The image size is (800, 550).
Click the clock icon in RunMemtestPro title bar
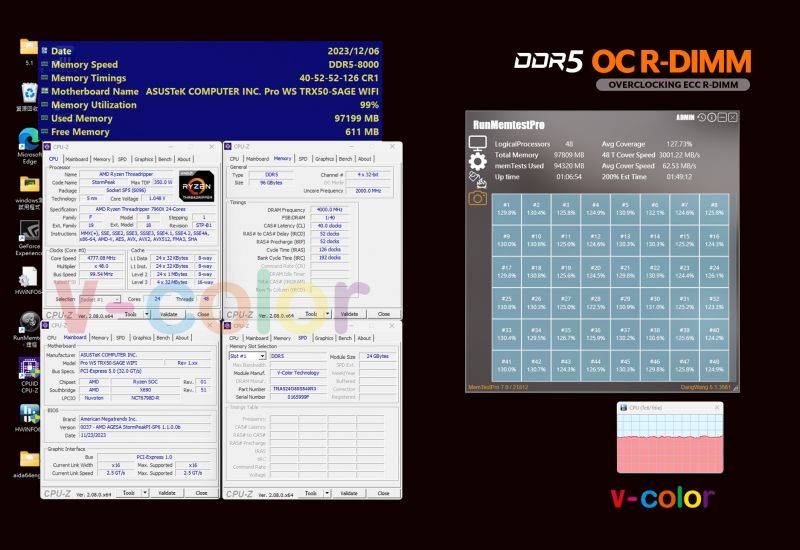pyautogui.click(x=701, y=118)
